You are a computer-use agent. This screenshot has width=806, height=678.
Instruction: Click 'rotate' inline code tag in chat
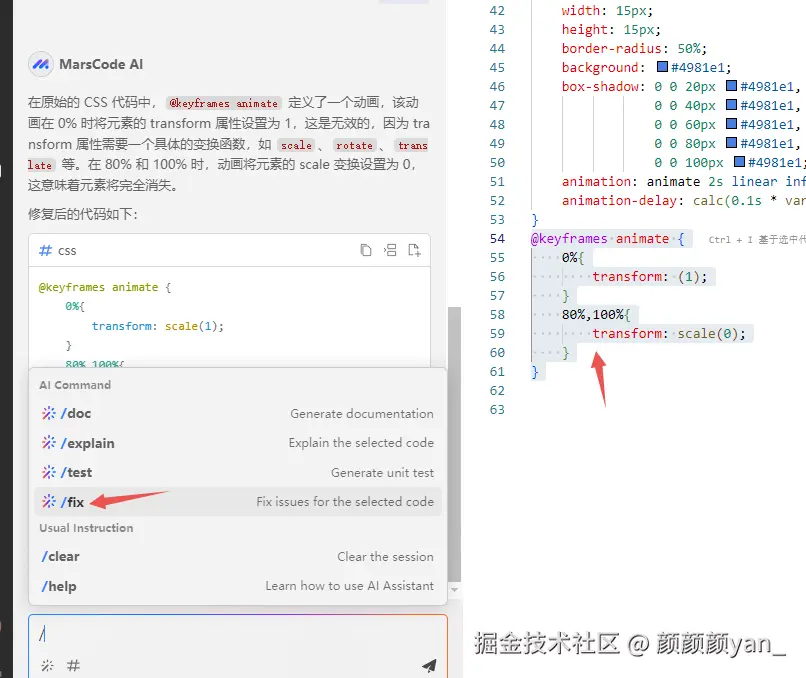point(354,145)
